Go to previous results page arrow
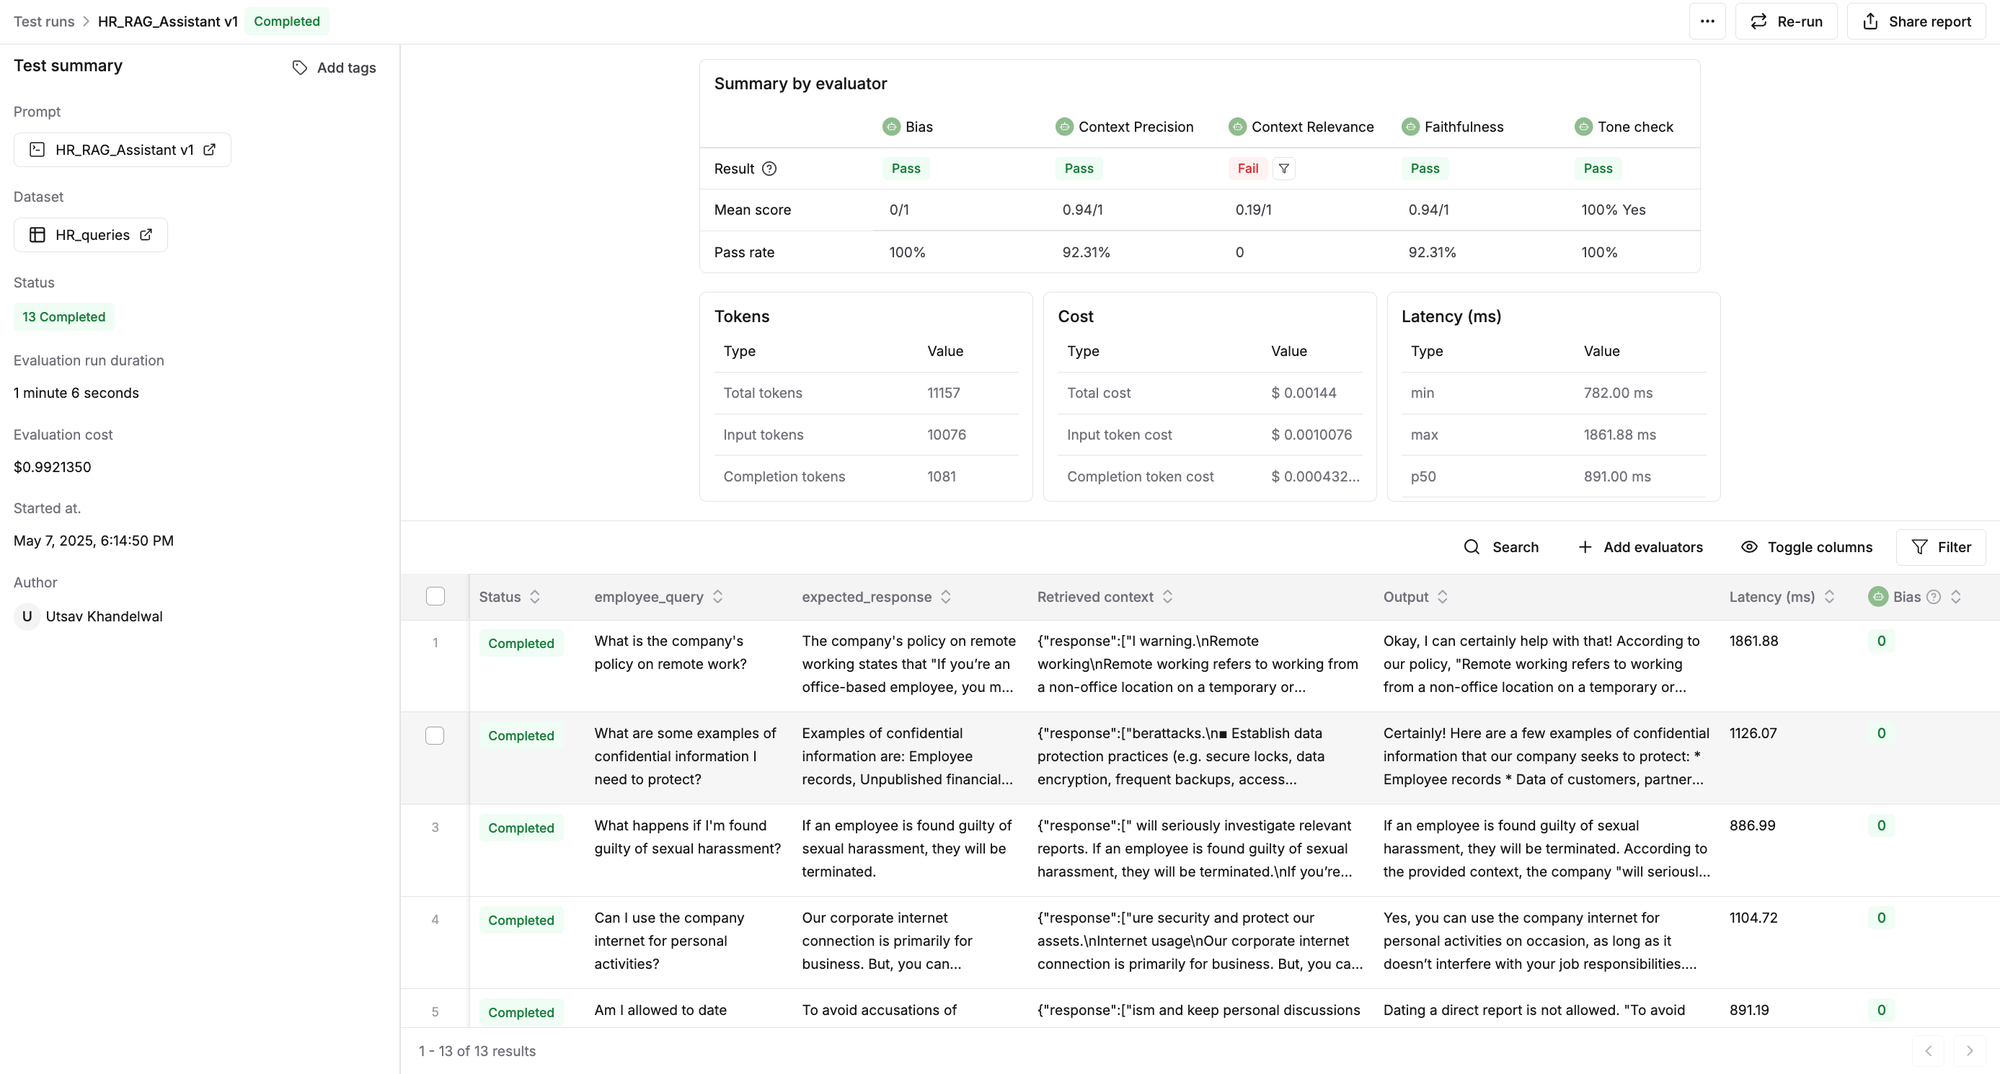This screenshot has width=2000, height=1074. click(1929, 1051)
